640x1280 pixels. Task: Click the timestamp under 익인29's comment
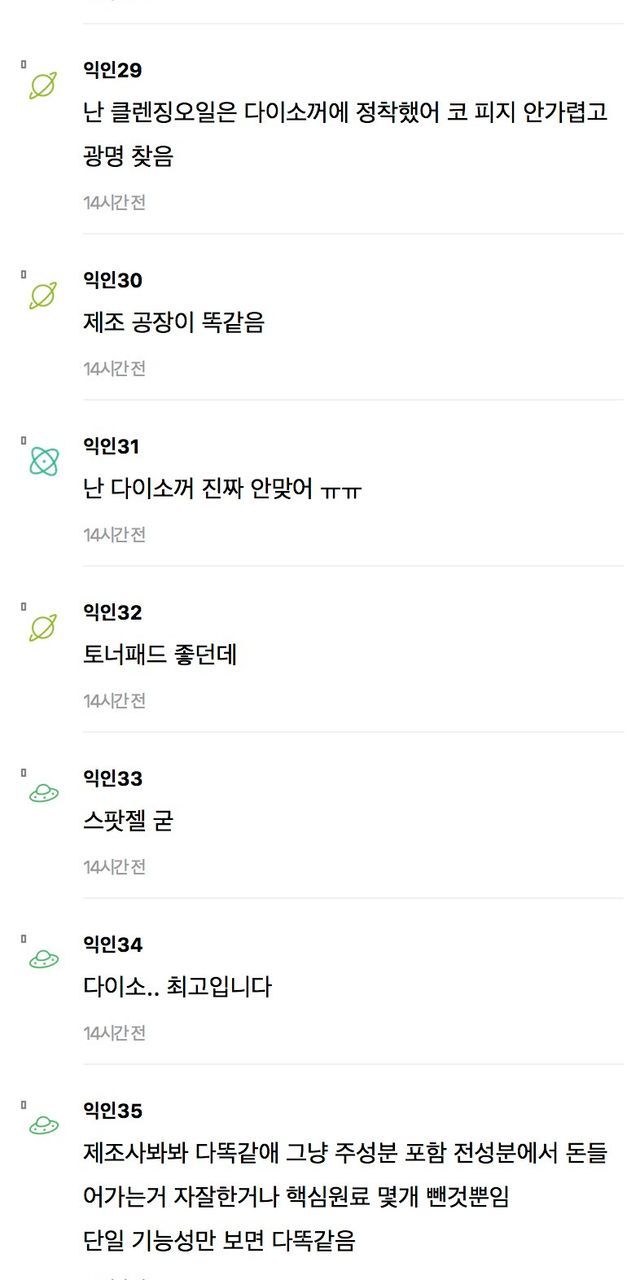pos(114,202)
